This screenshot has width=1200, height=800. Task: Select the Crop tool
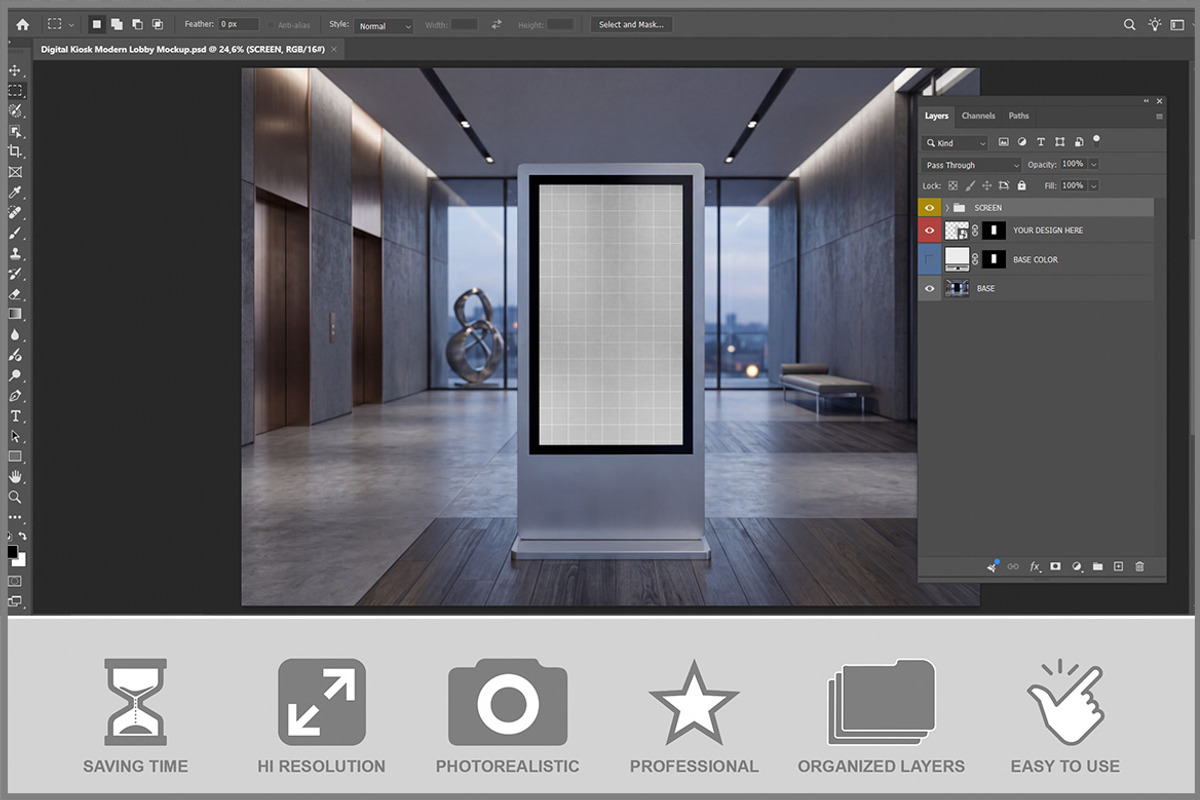click(15, 151)
